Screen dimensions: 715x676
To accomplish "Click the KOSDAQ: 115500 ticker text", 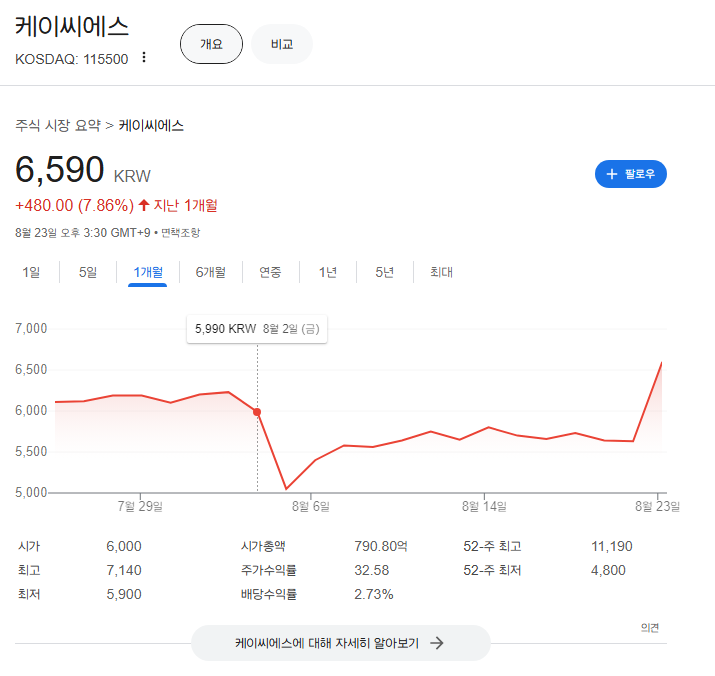I will pyautogui.click(x=72, y=59).
